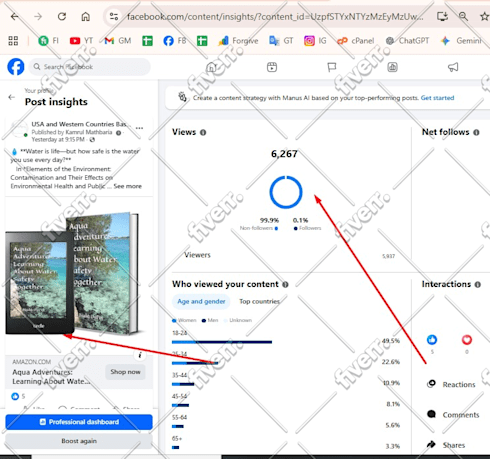Open the apps grid in bookmarks bar
Screen dimensions: 490x459
tap(13, 41)
